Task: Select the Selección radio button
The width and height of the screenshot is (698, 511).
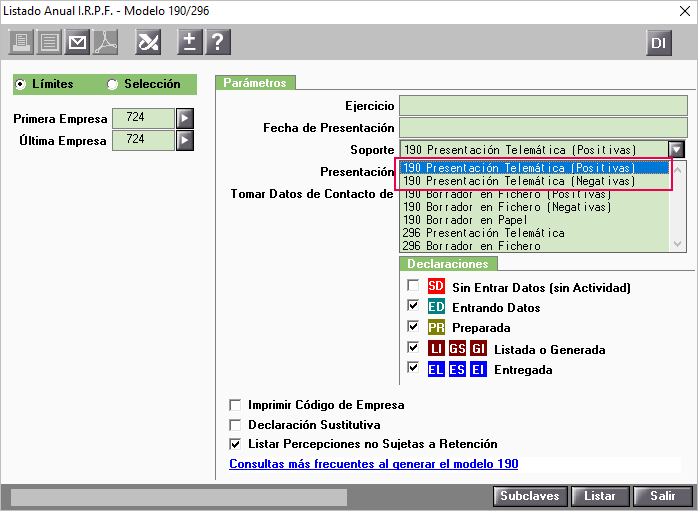Action: point(112,84)
